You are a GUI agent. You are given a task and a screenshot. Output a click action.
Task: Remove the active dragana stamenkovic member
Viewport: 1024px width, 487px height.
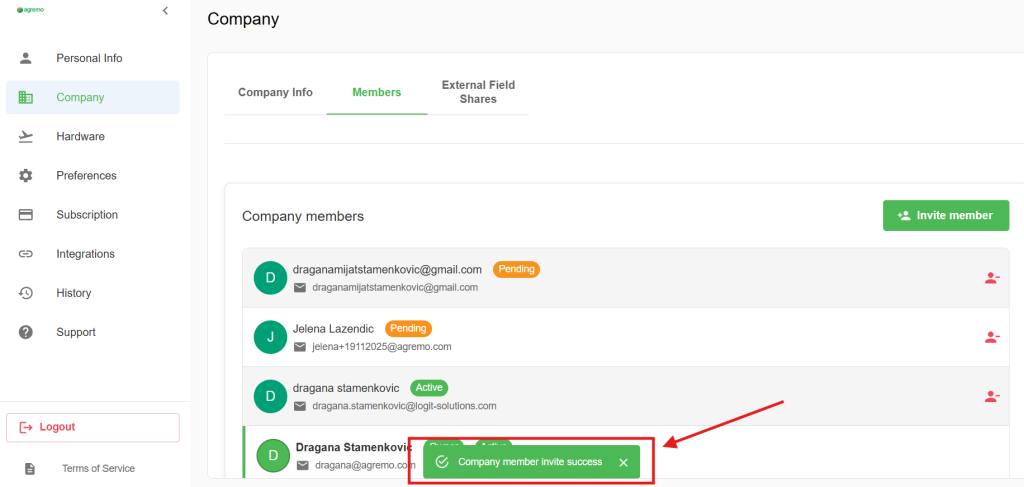[x=991, y=396]
